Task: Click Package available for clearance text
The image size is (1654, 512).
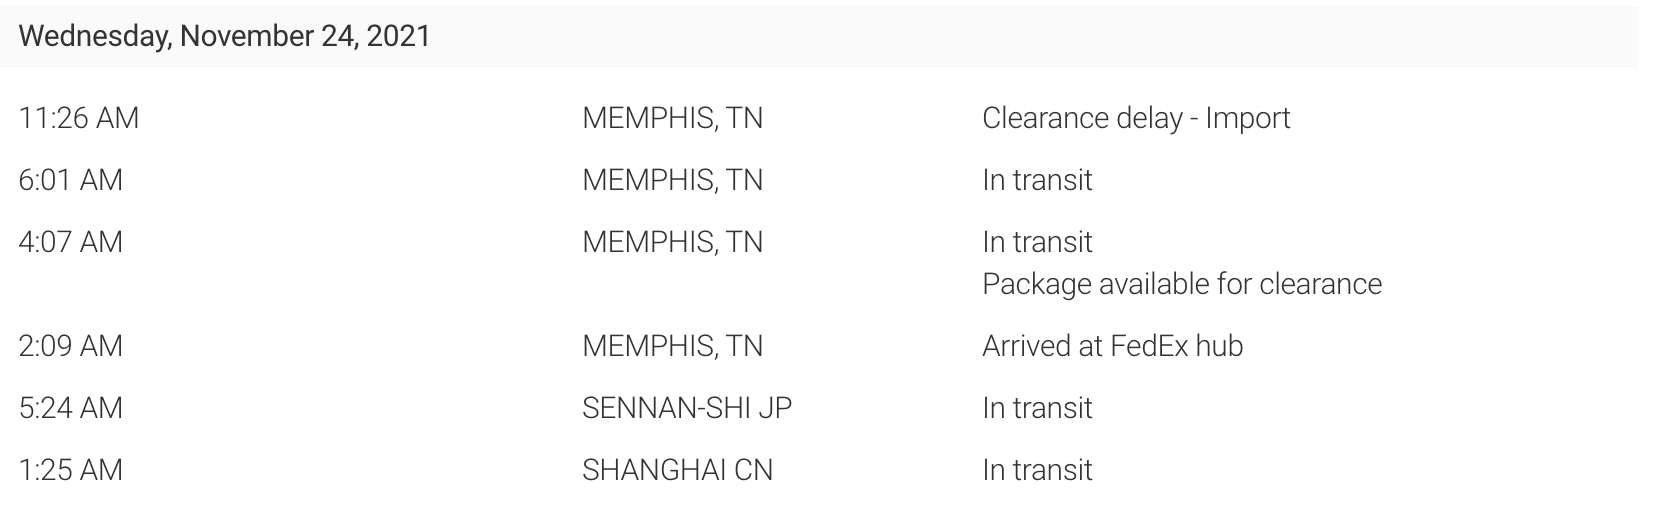Action: pos(1181,284)
